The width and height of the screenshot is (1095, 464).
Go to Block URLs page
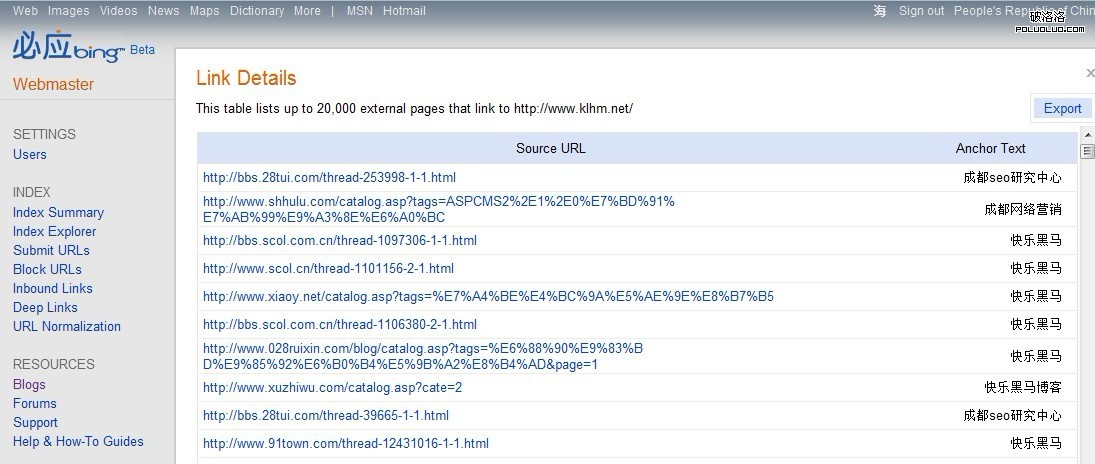(x=47, y=269)
